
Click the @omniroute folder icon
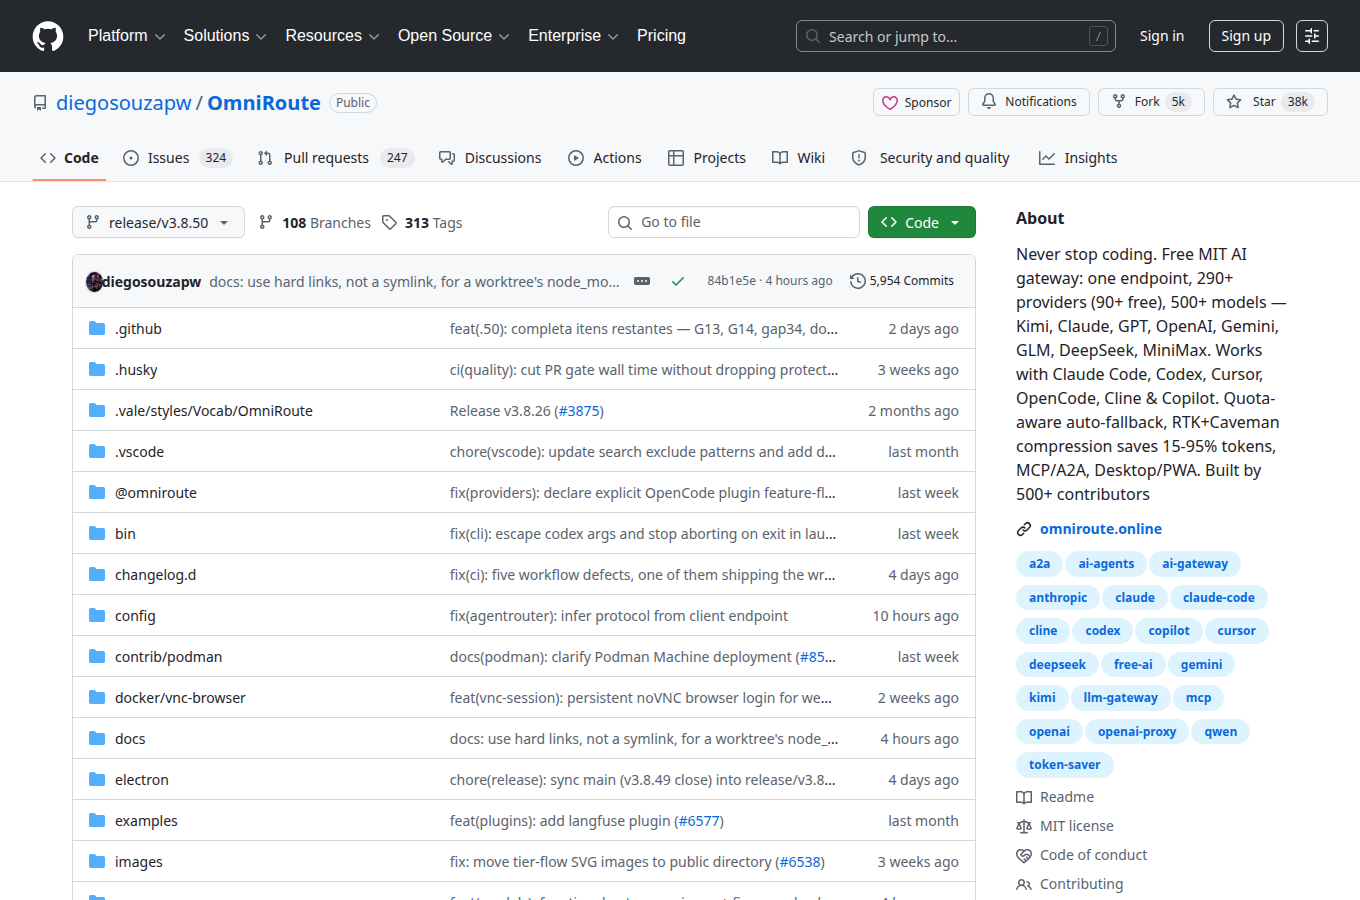(97, 492)
